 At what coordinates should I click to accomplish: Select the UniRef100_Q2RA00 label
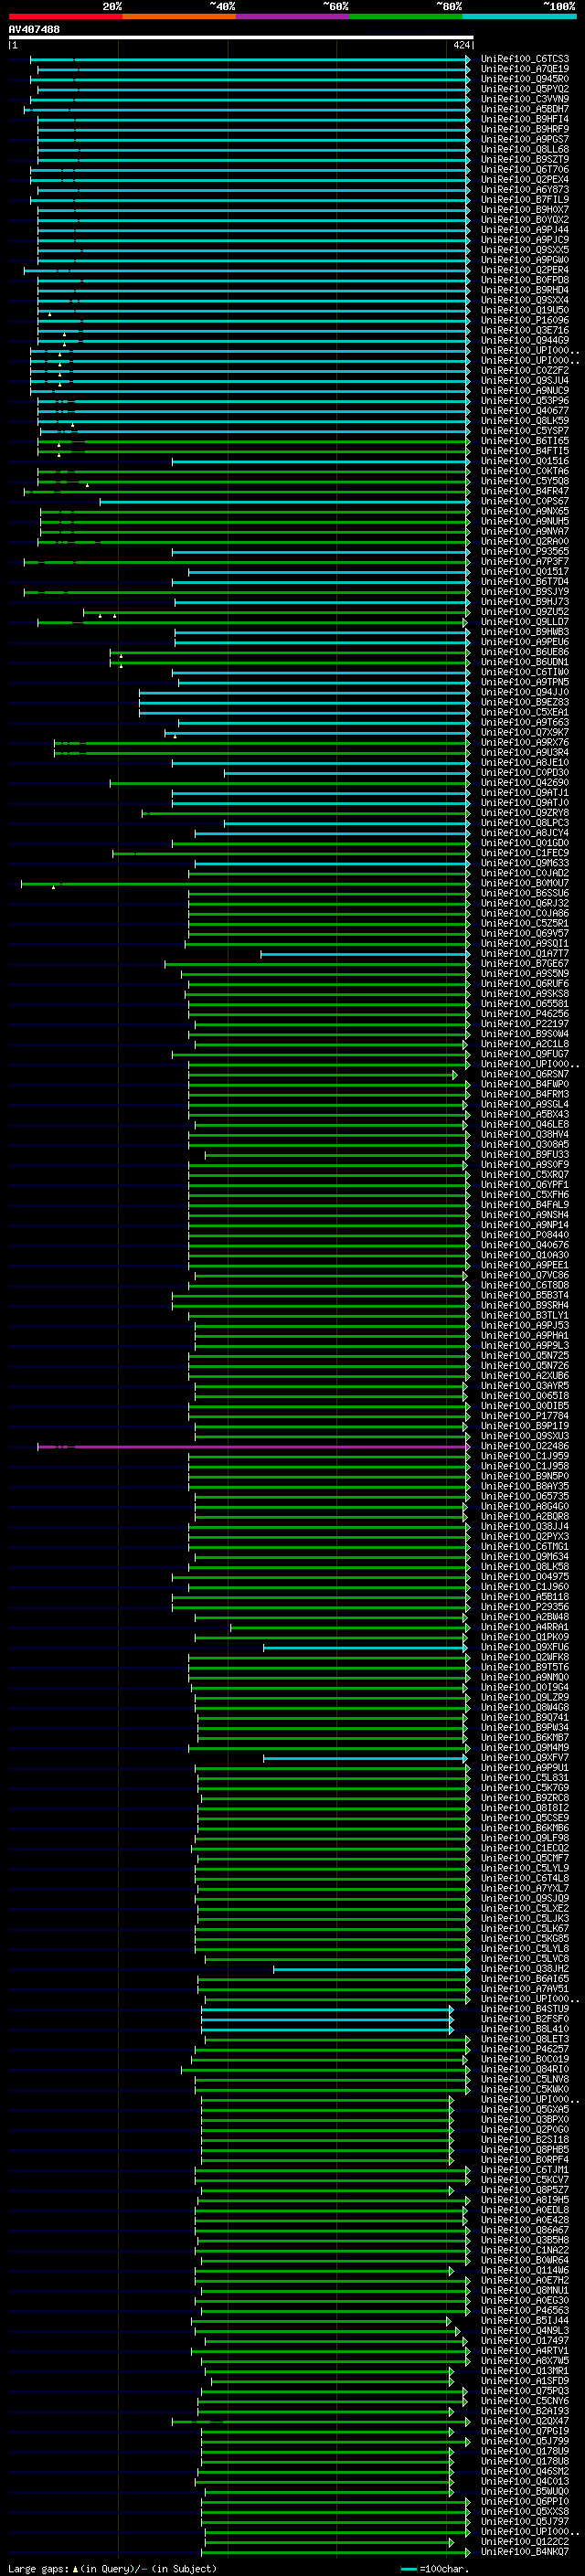(525, 541)
